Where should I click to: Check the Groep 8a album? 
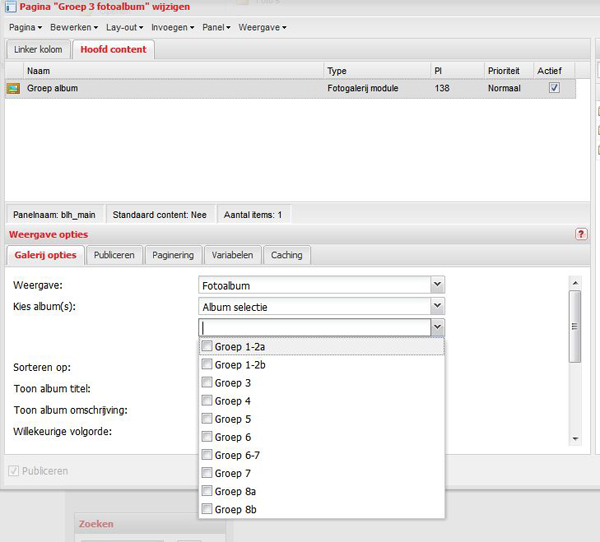(207, 491)
